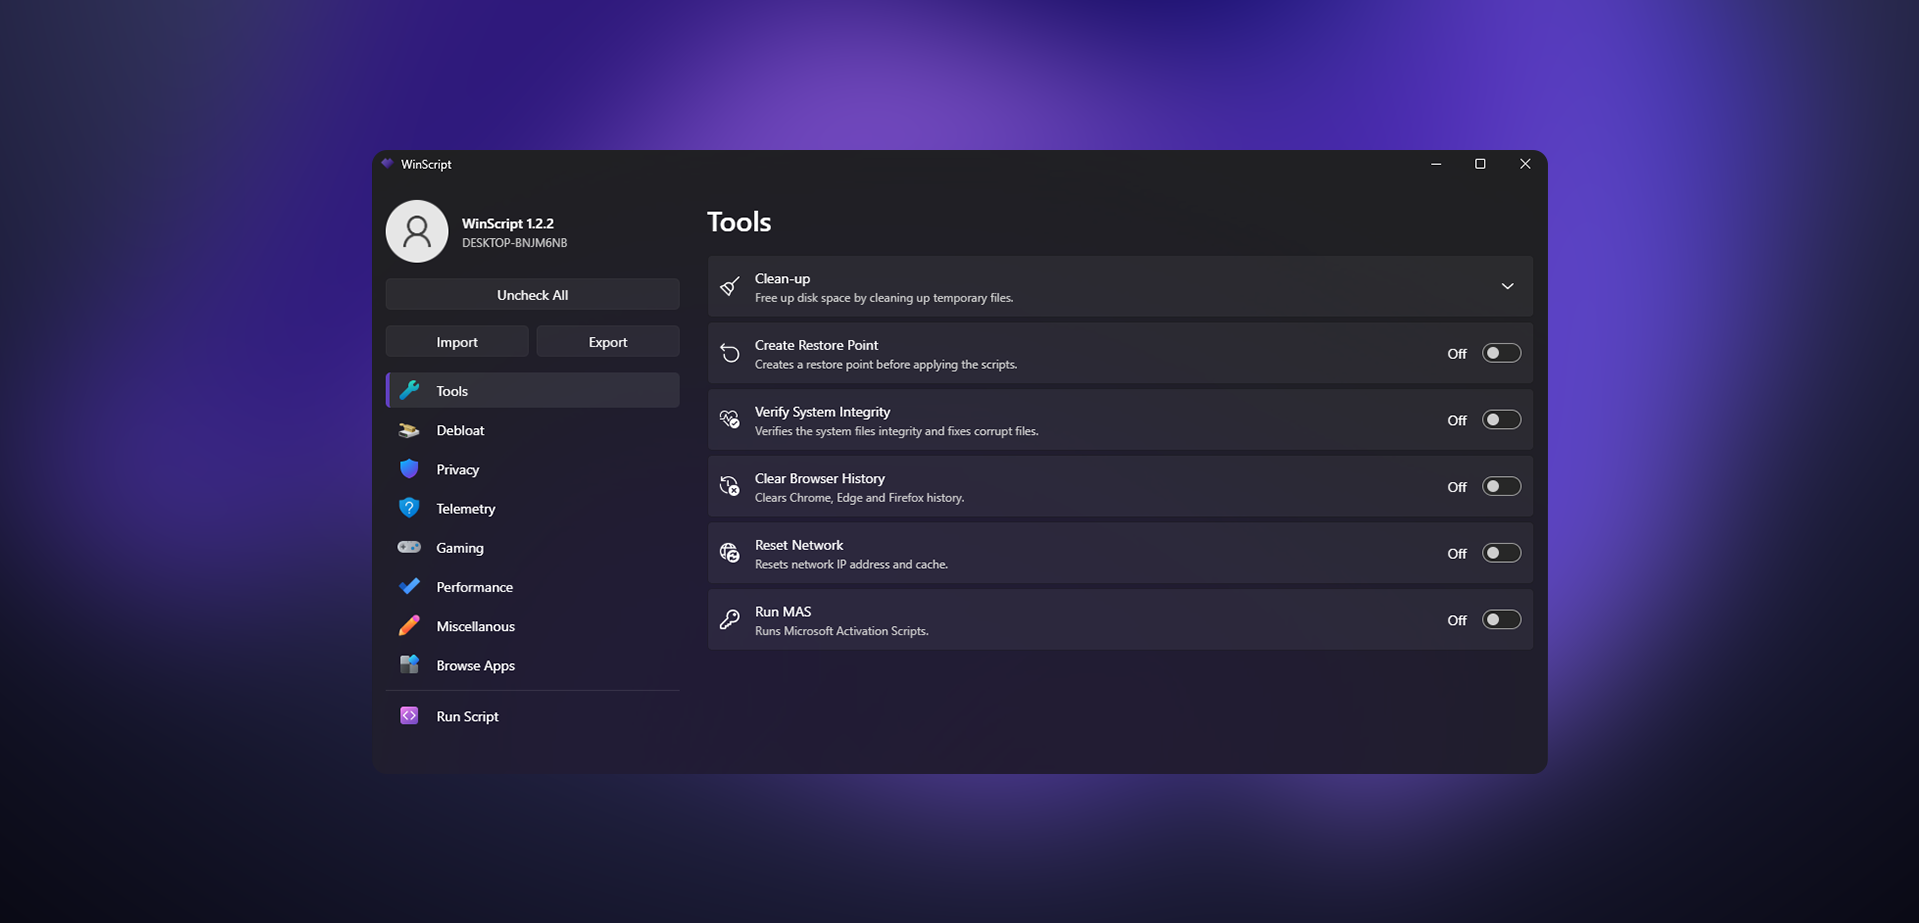Maximize the WinScript window
The width and height of the screenshot is (1919, 923).
(x=1480, y=164)
